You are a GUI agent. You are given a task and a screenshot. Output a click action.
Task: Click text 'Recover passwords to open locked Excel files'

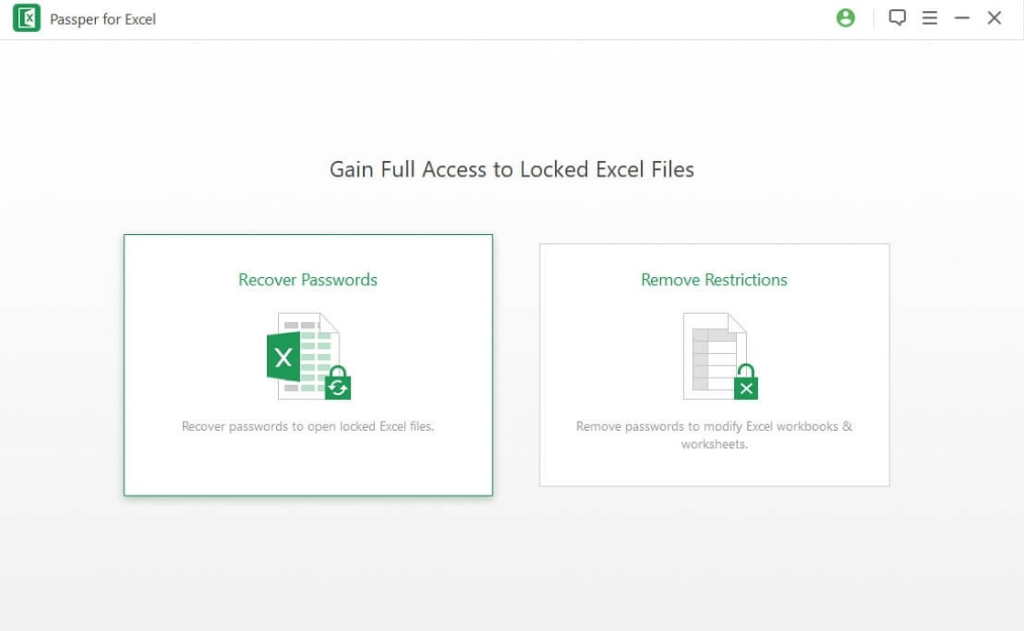307,426
